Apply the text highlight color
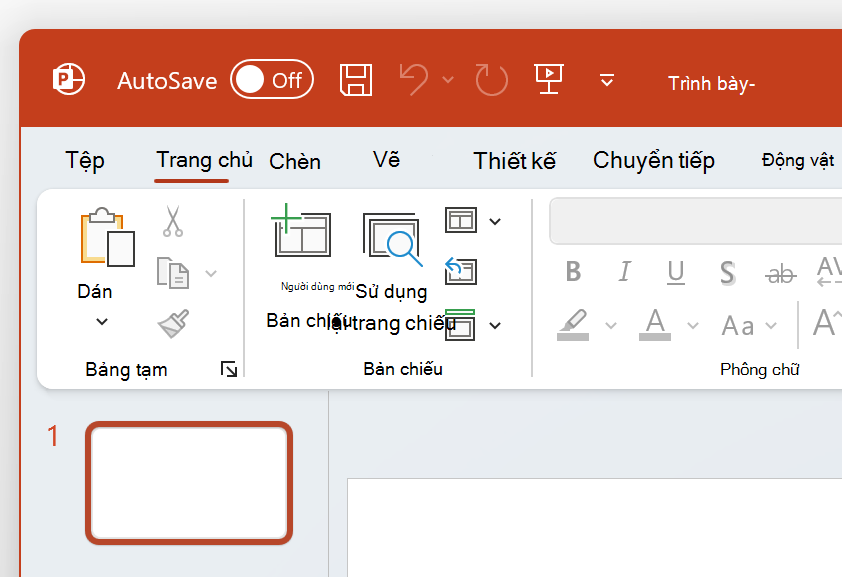842x577 pixels. [573, 325]
